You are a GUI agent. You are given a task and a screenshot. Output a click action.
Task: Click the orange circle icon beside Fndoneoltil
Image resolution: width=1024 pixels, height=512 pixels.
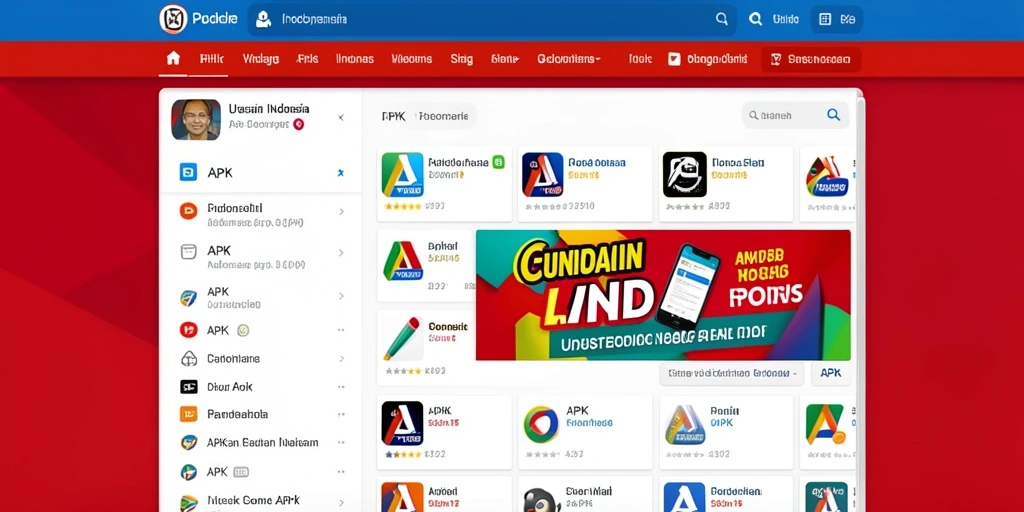tap(188, 210)
